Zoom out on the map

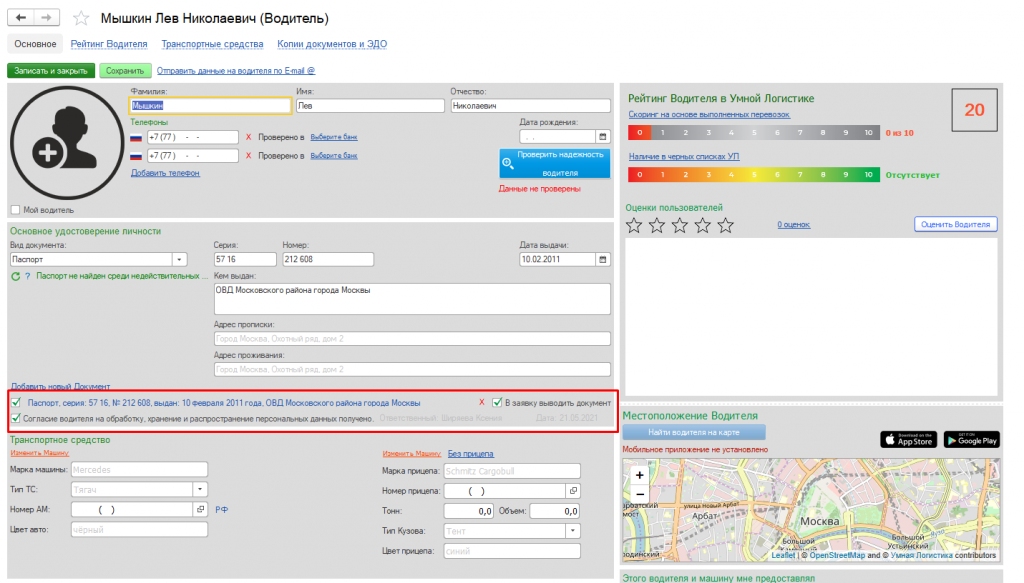(x=639, y=494)
